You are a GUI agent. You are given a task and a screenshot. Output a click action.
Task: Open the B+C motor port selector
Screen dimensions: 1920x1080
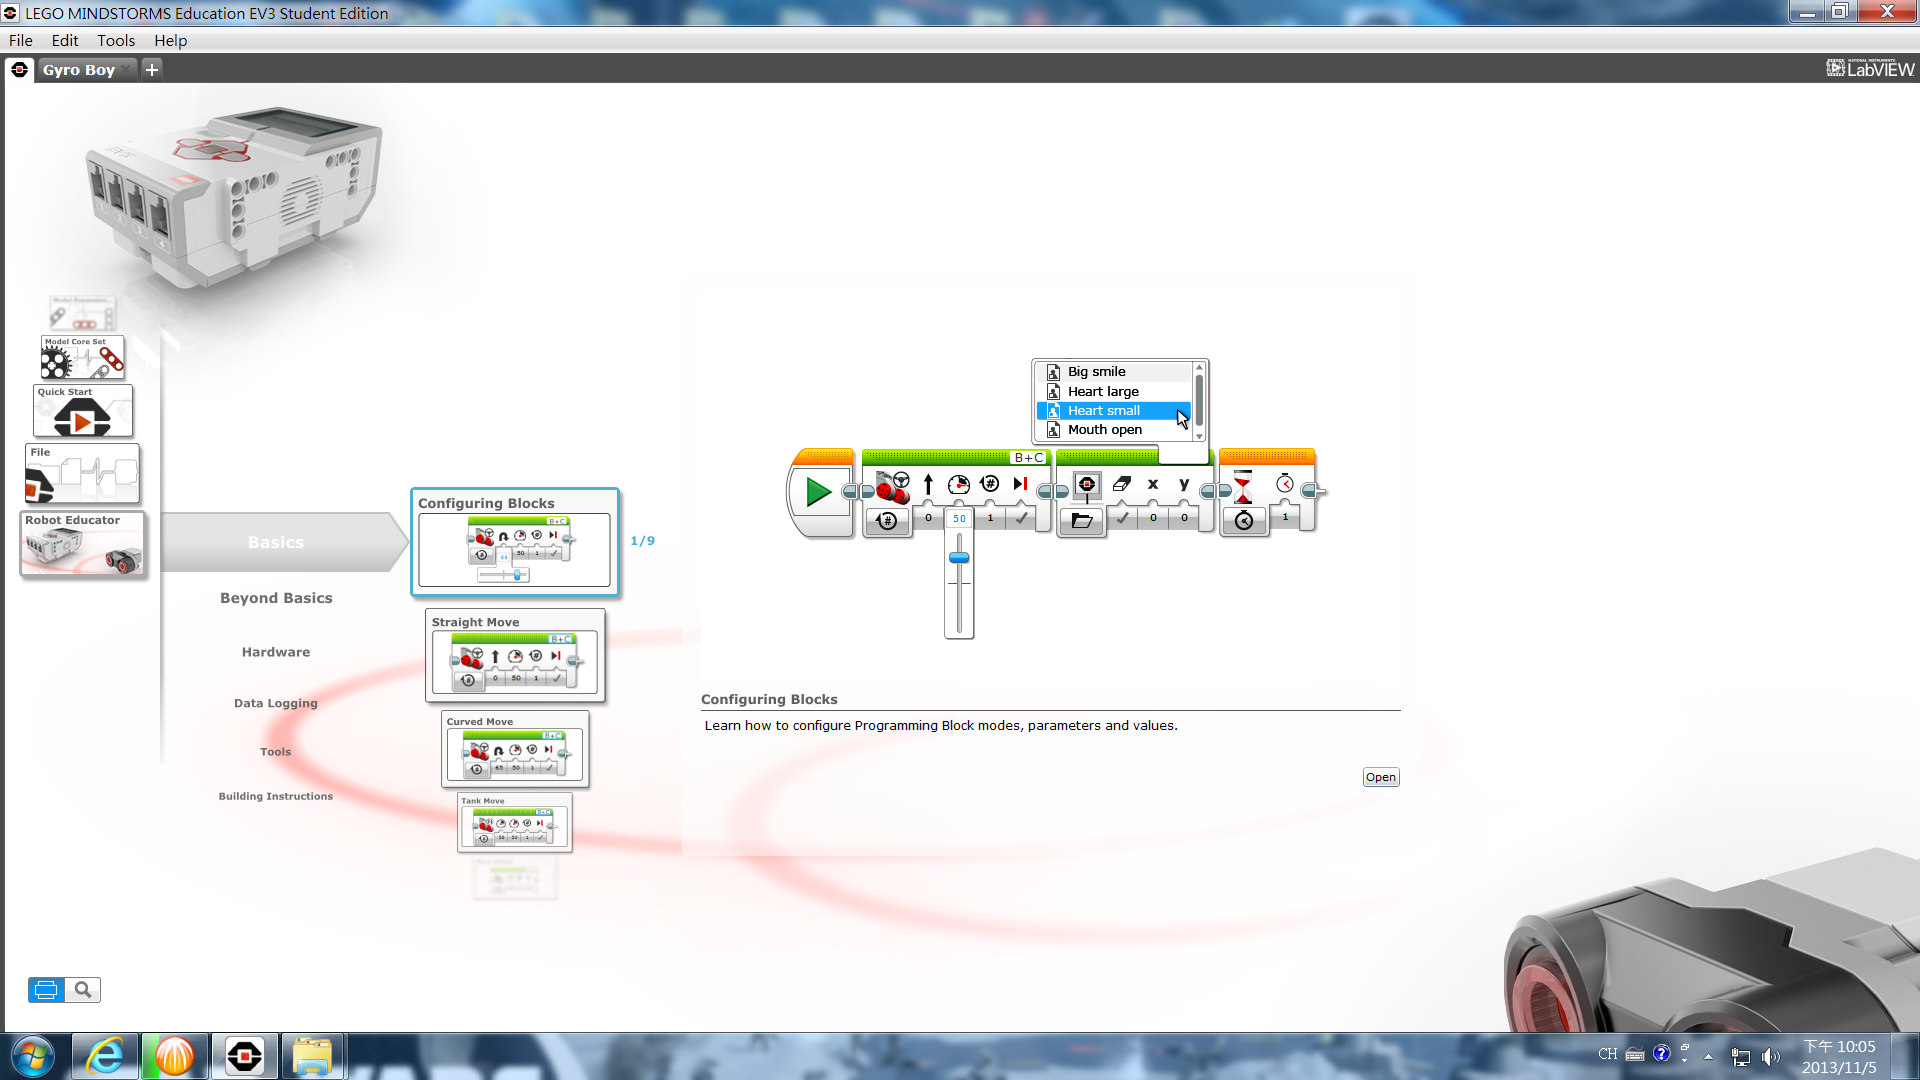(x=1029, y=457)
